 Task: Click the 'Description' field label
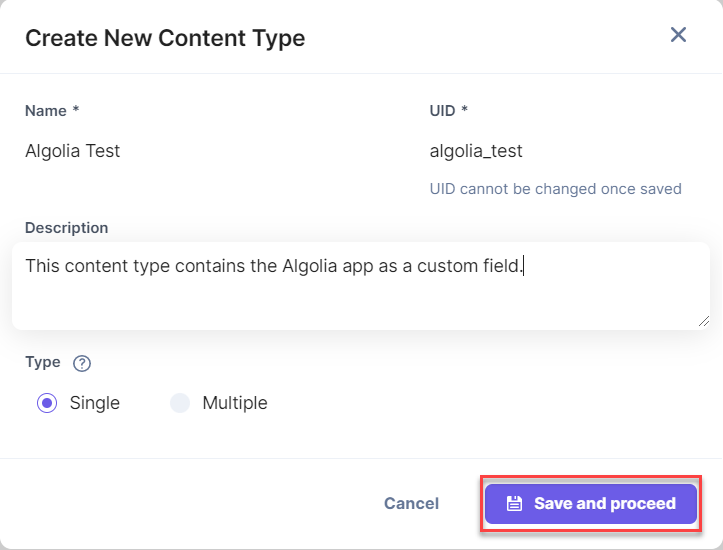(66, 228)
